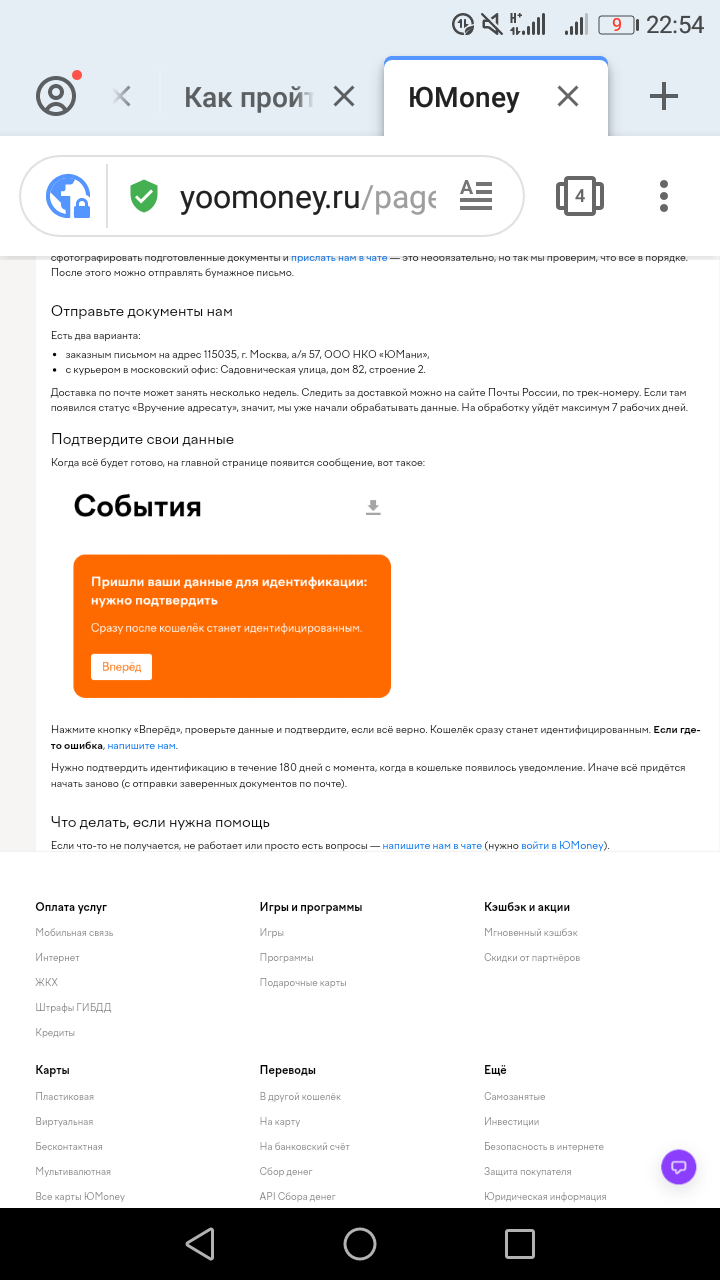This screenshot has height=1280, width=720.
Task: Tap the yoomoney.ru address field
Action: (307, 197)
